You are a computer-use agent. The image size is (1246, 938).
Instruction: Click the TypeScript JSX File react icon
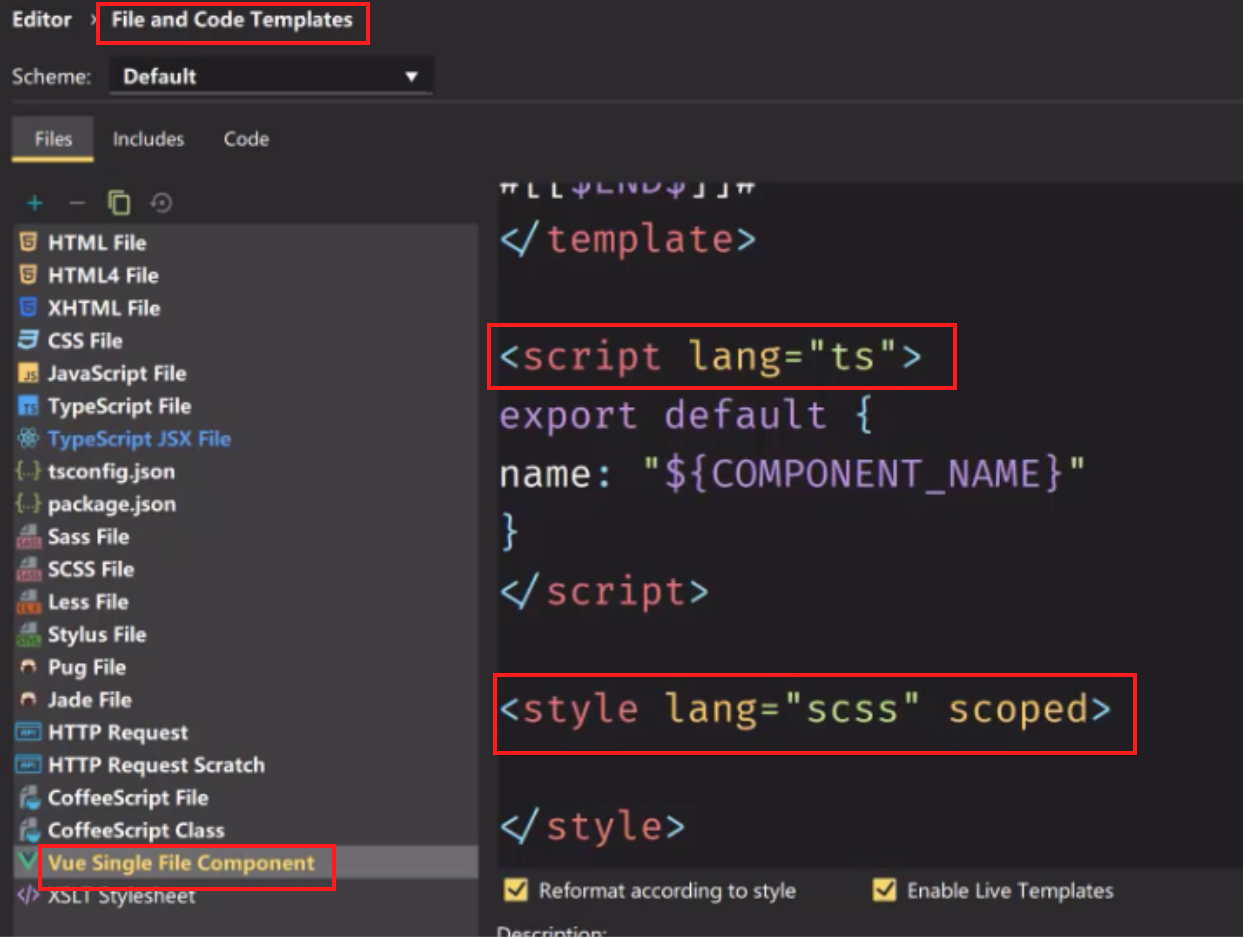[29, 438]
